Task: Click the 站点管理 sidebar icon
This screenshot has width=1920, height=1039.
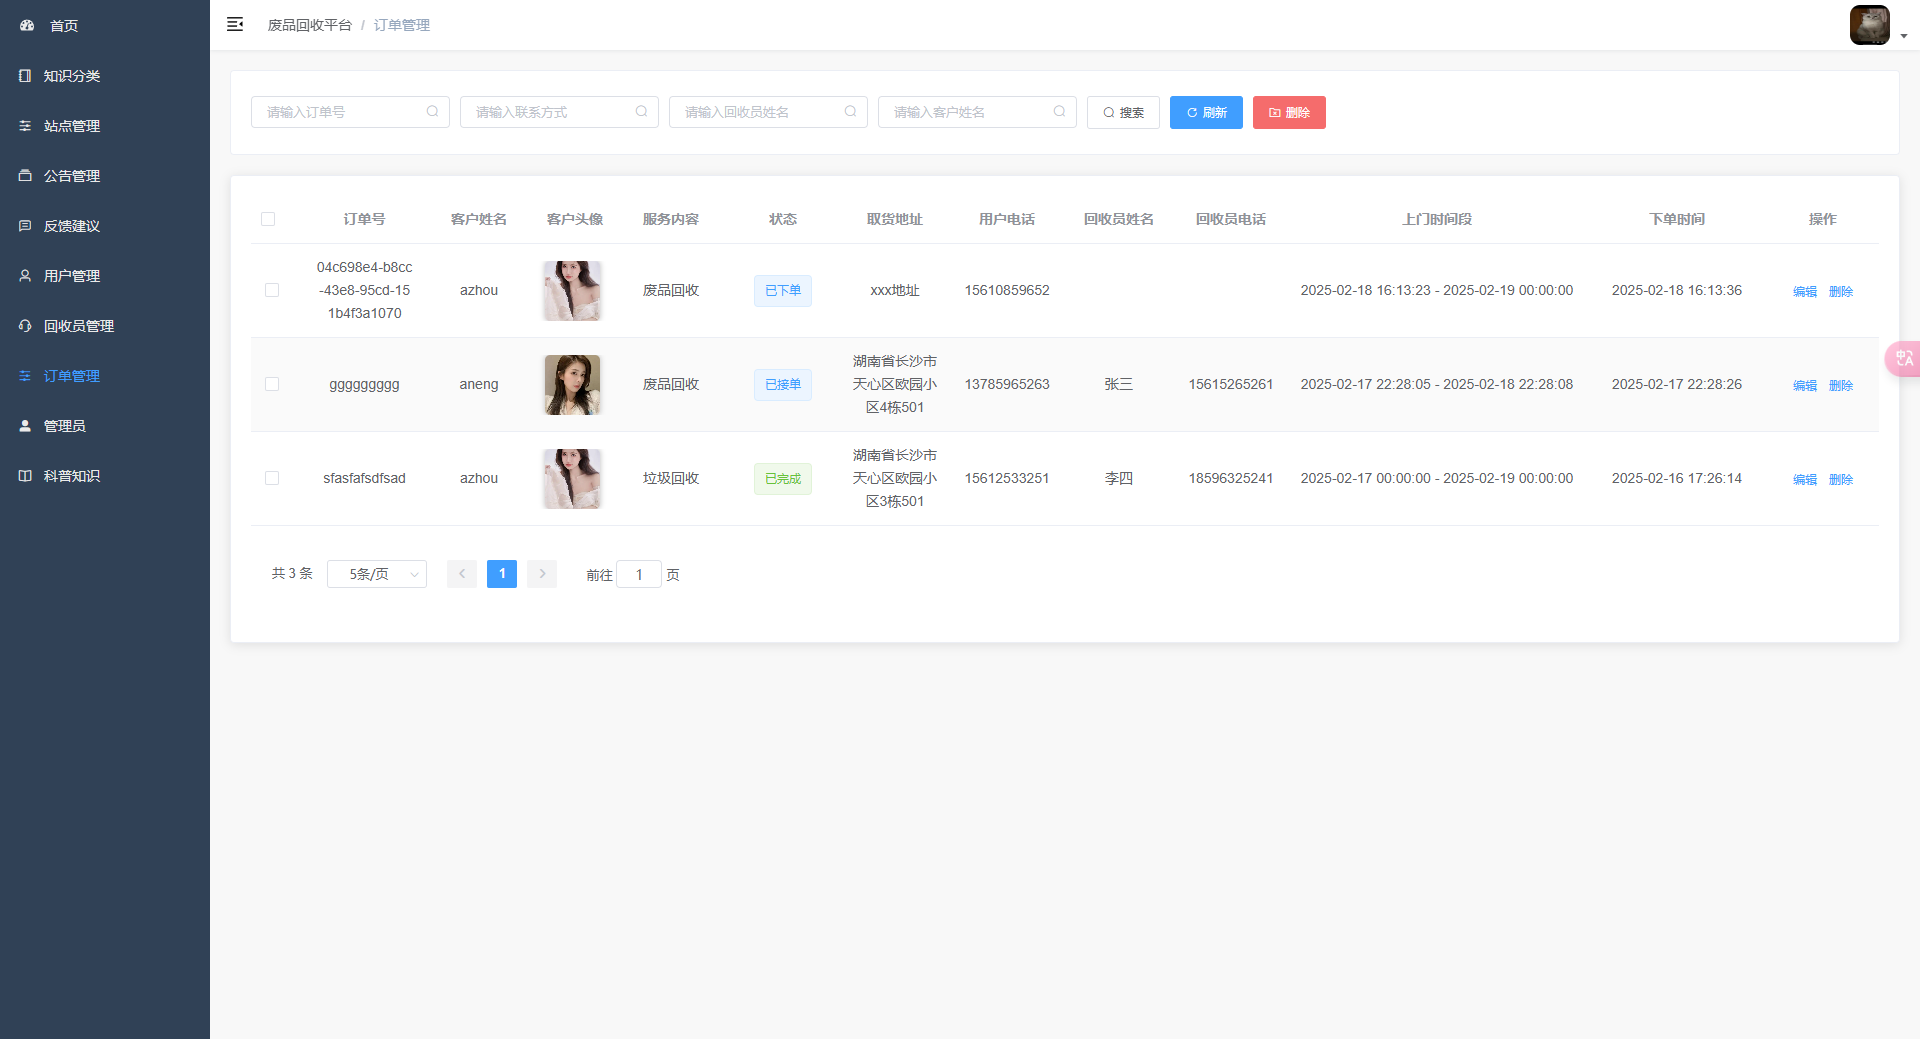Action: click(25, 126)
